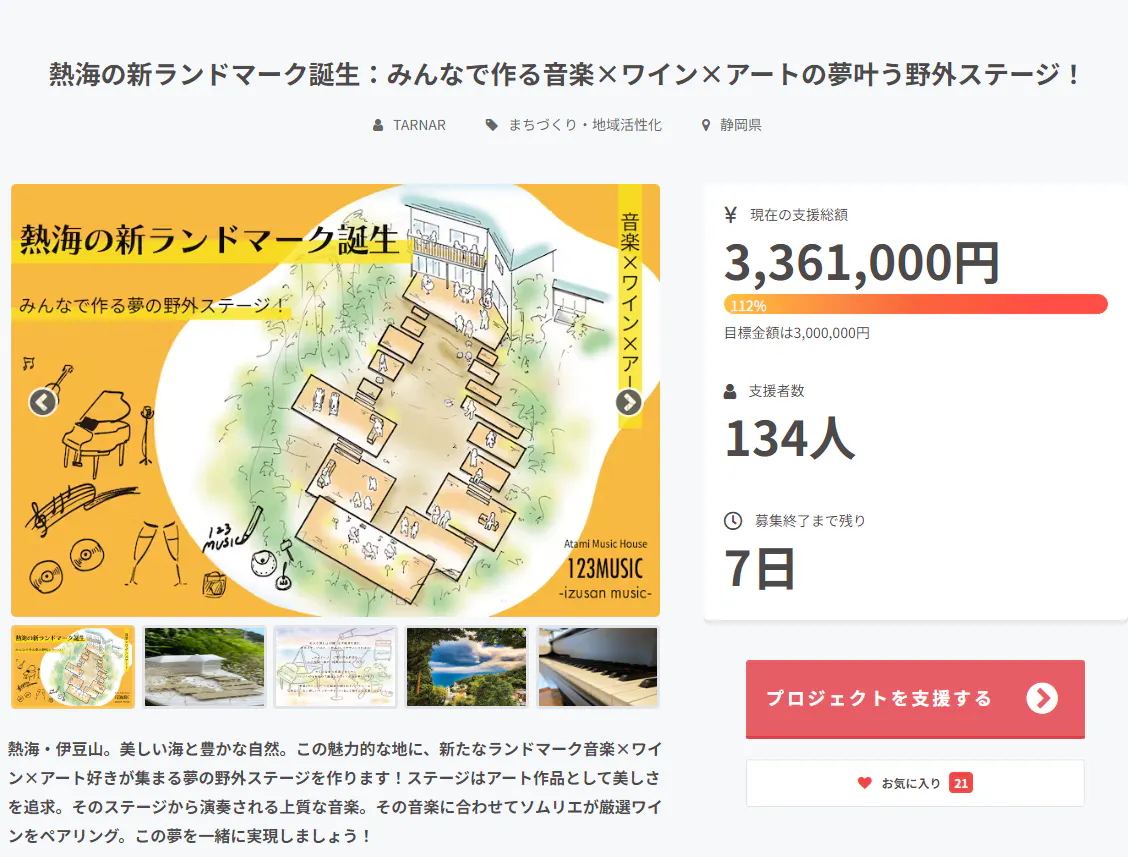Click the previous slide arrow on carousel
Screen dimensions: 1128x857
[x=43, y=402]
